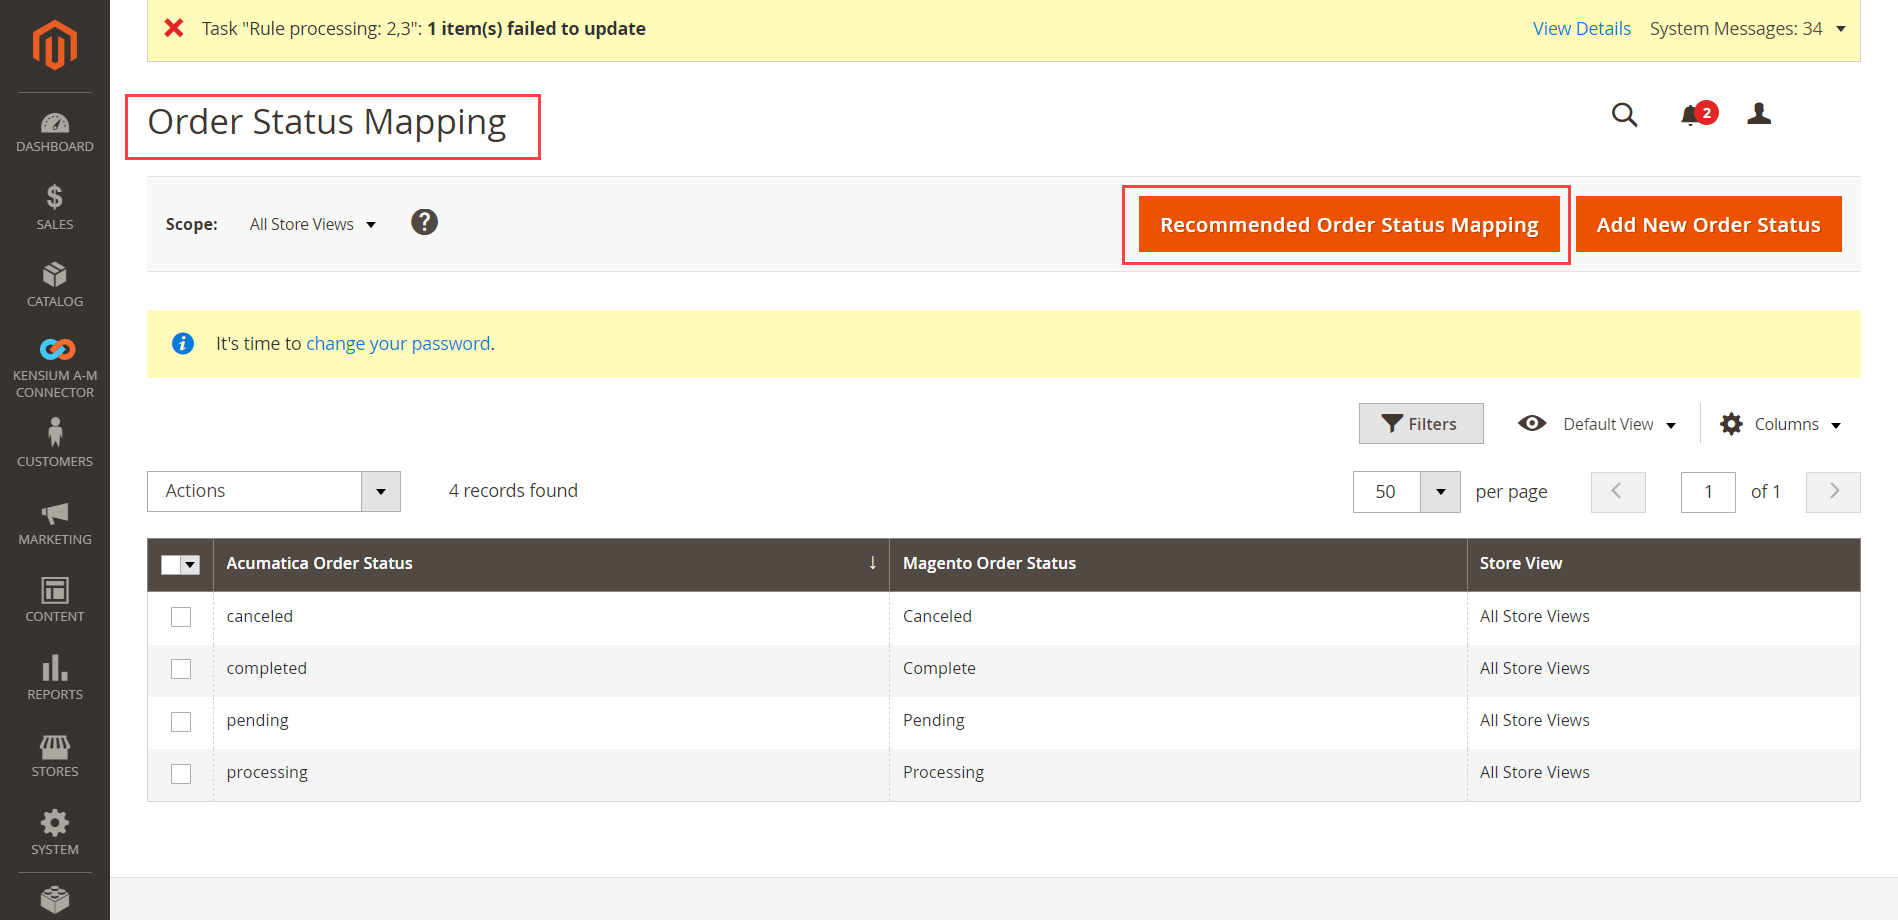The height and width of the screenshot is (920, 1898).
Task: Sort by Acumatica Order Status column
Action: pyautogui.click(x=551, y=564)
